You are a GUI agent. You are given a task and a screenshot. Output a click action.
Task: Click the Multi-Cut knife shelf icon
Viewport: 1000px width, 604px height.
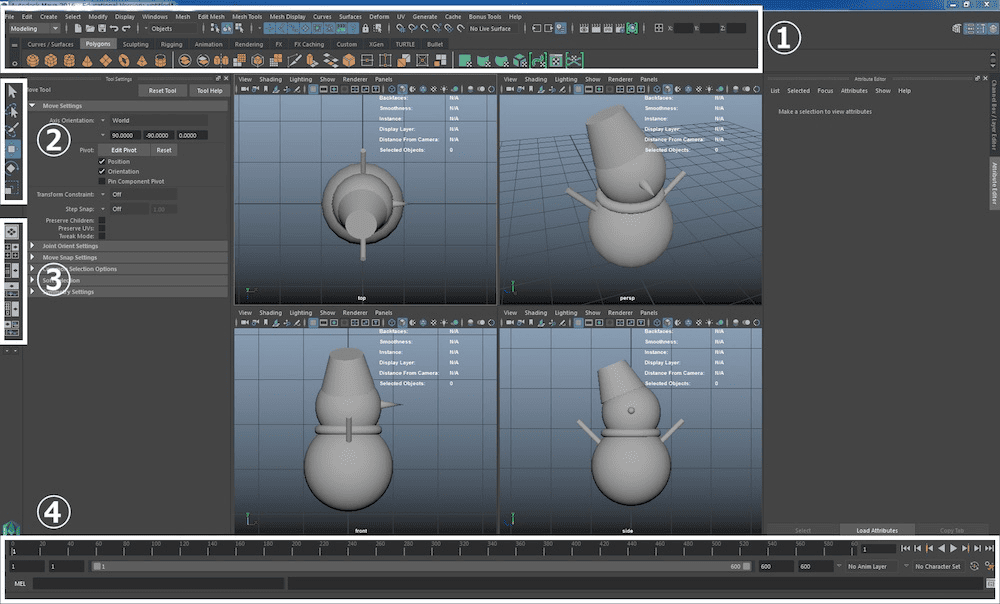294,61
